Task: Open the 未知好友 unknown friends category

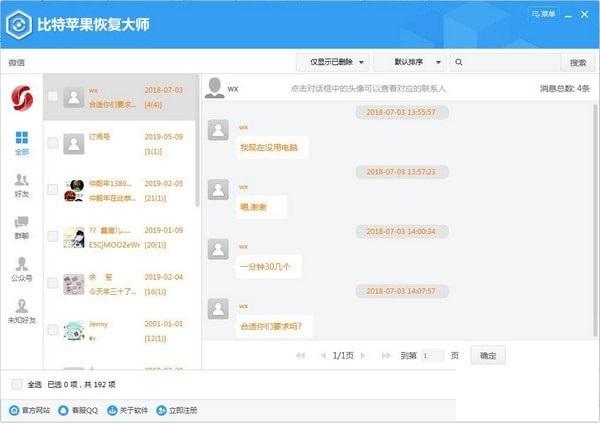Action: [22, 312]
